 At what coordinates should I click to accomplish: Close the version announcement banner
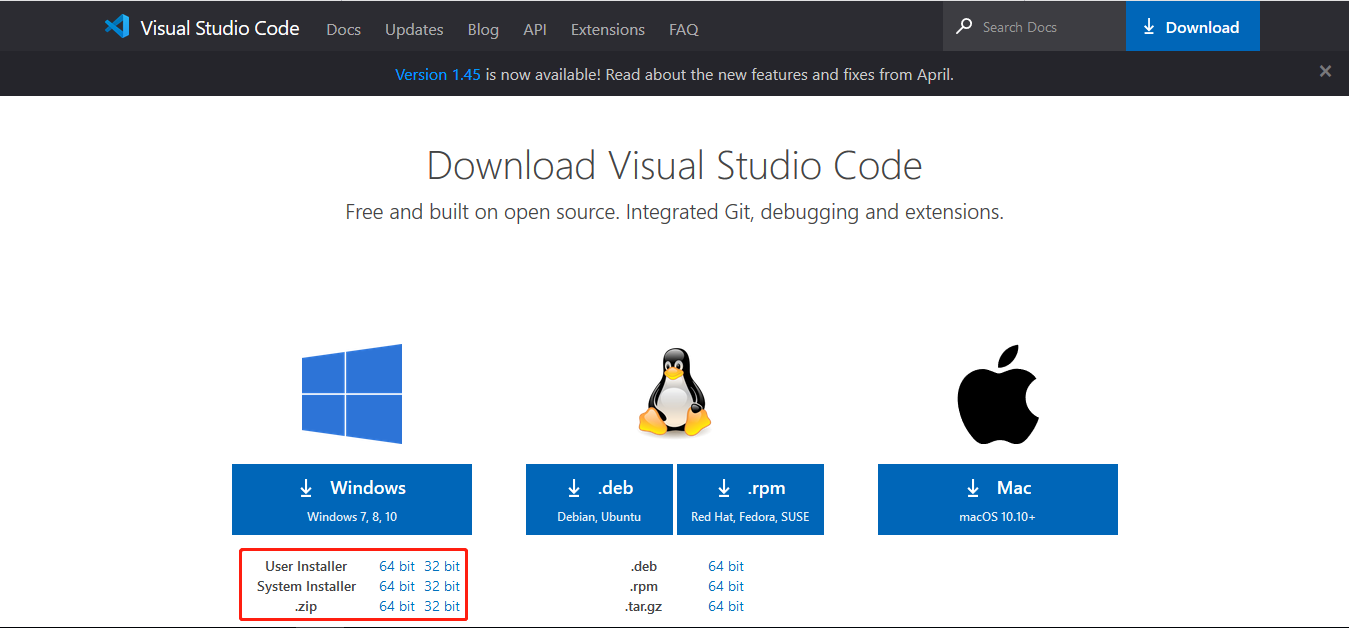(1325, 71)
